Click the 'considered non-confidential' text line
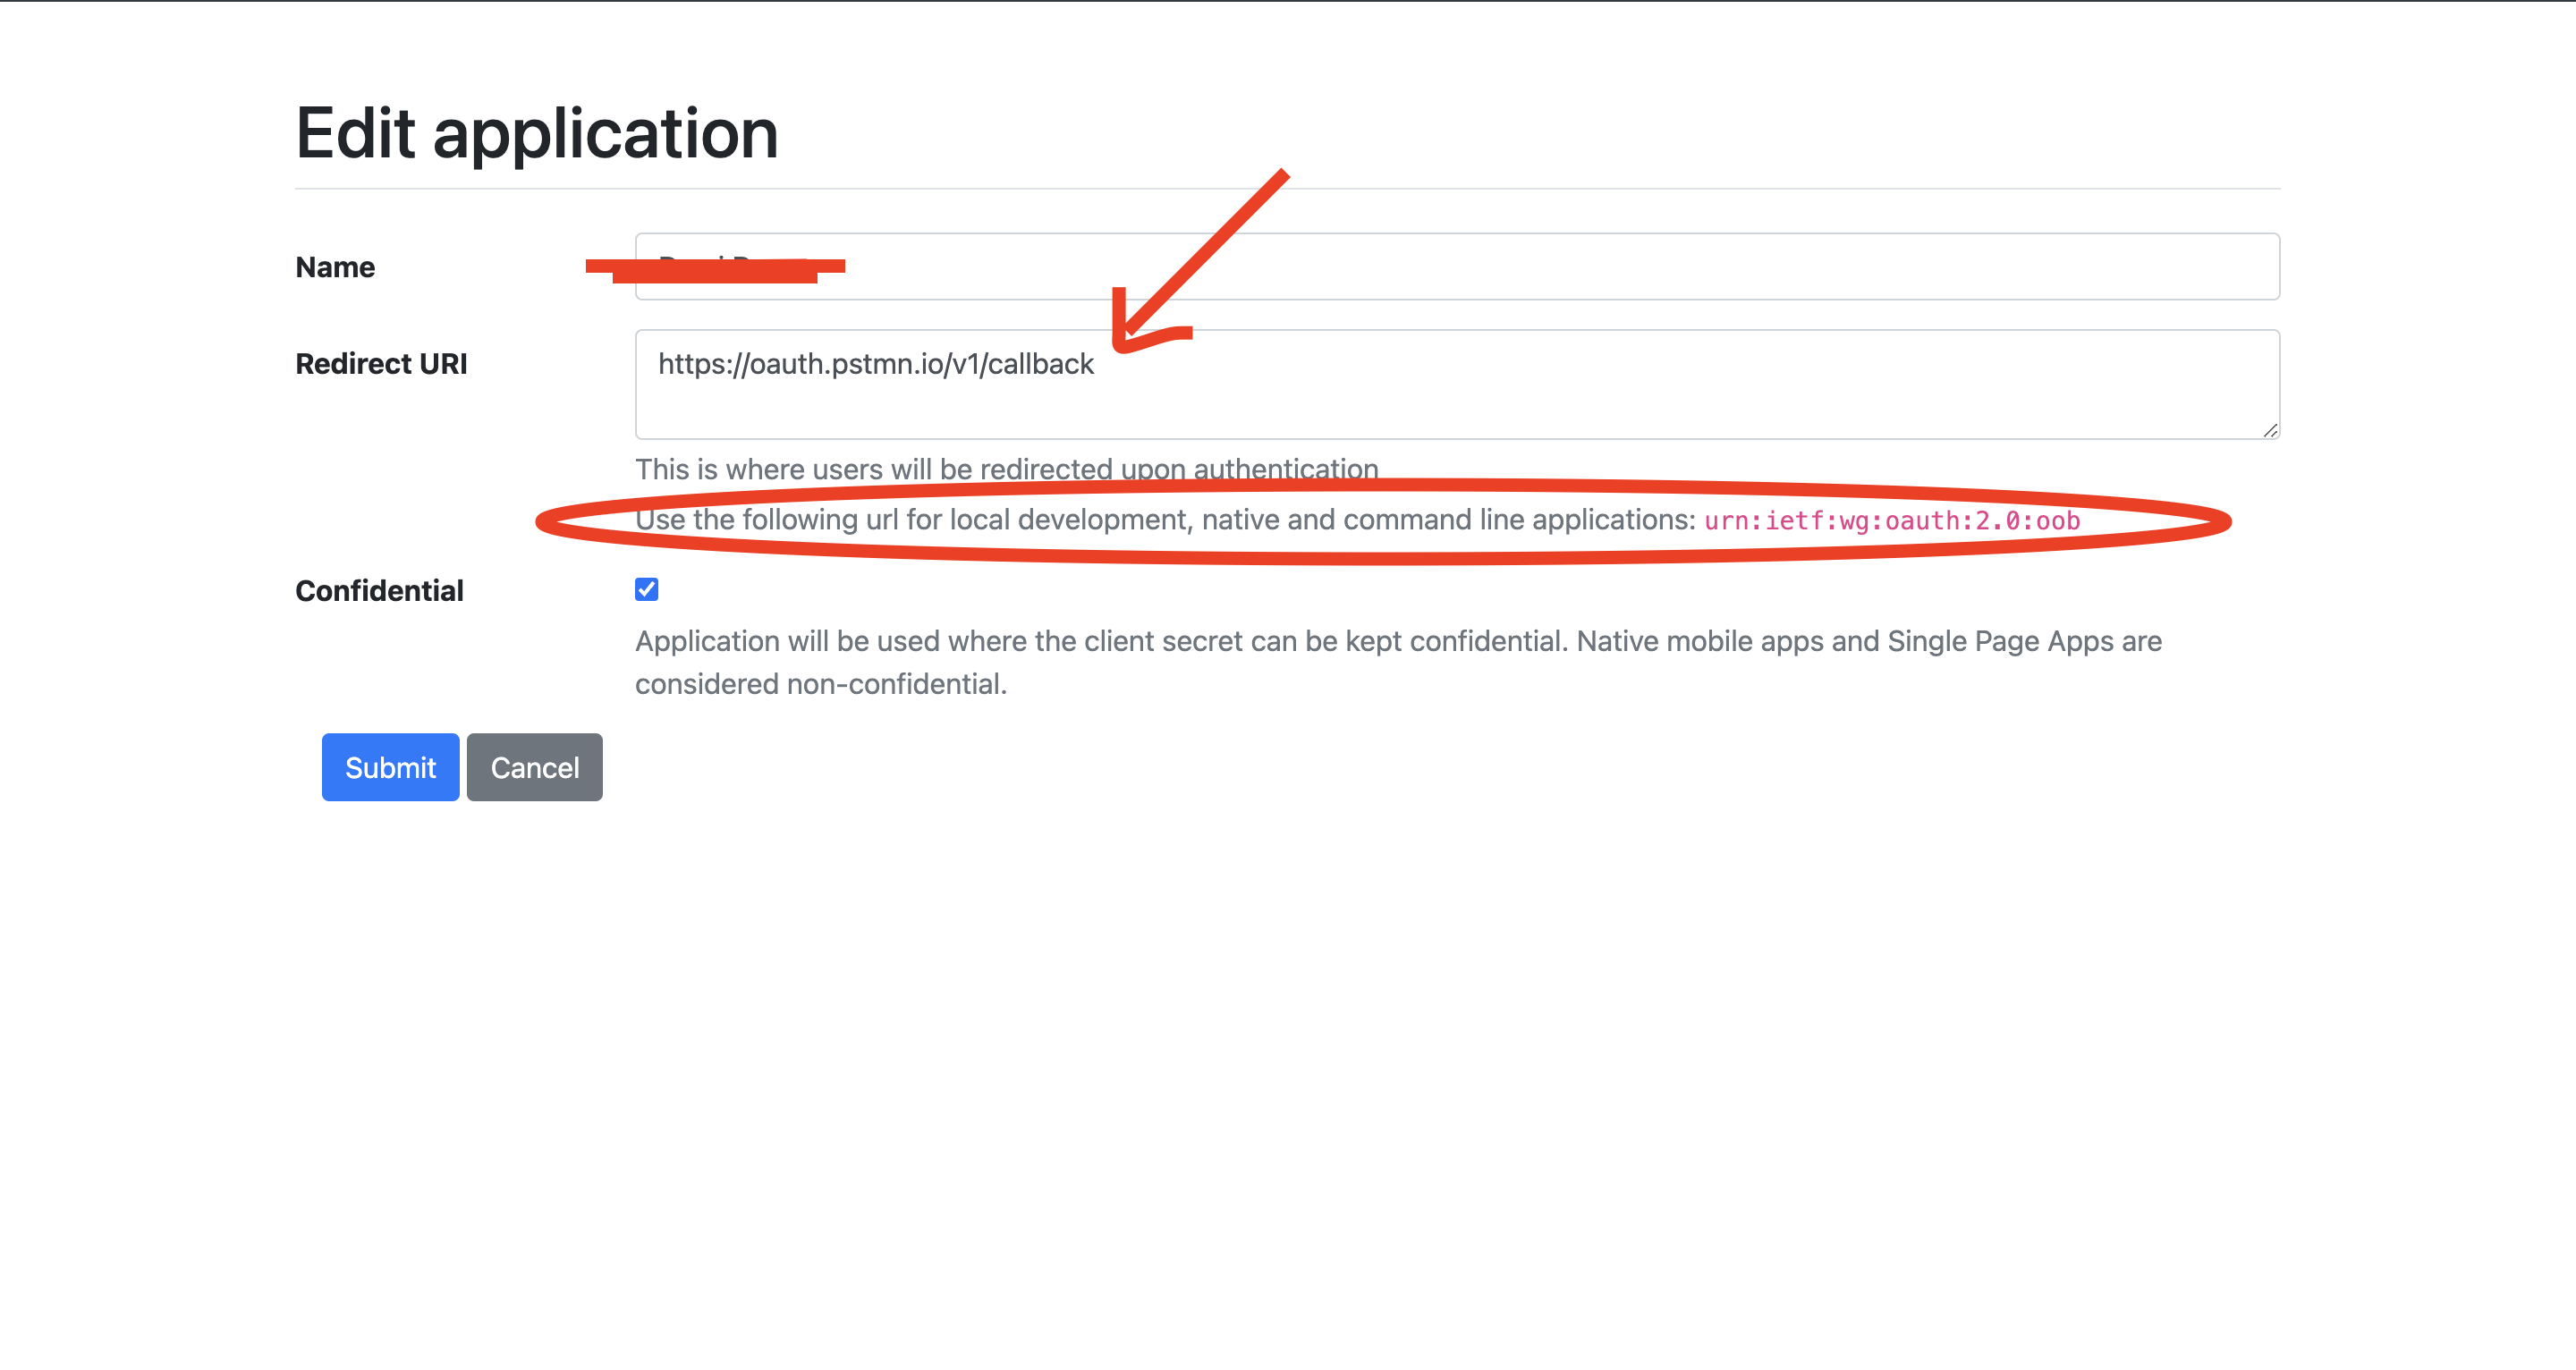Image resolution: width=2576 pixels, height=1370 pixels. [820, 684]
